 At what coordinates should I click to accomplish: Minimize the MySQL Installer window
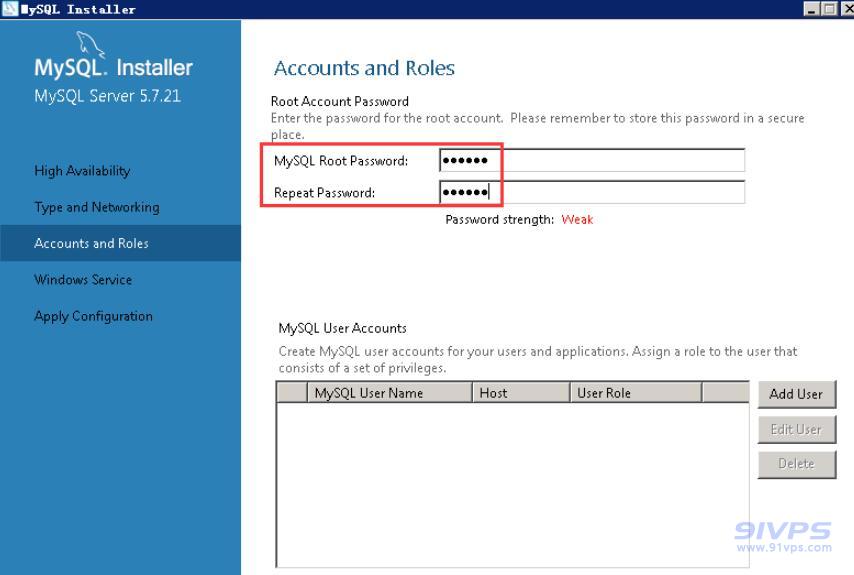[x=812, y=9]
